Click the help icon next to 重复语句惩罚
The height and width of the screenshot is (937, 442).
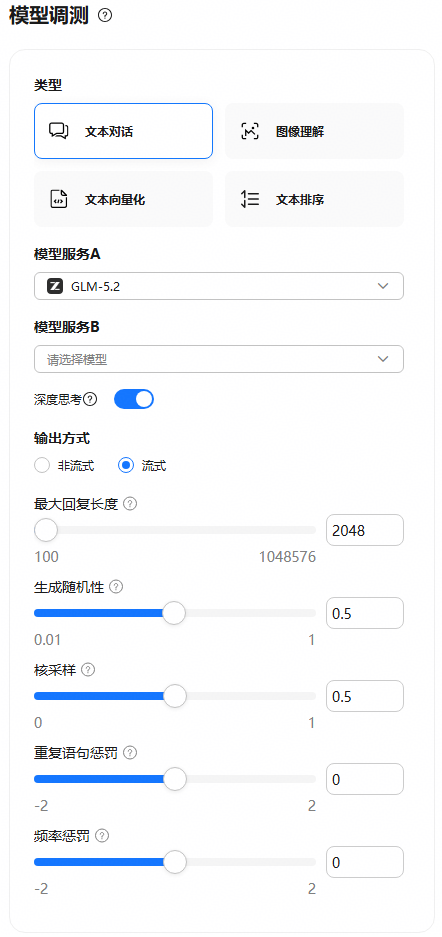tap(130, 753)
